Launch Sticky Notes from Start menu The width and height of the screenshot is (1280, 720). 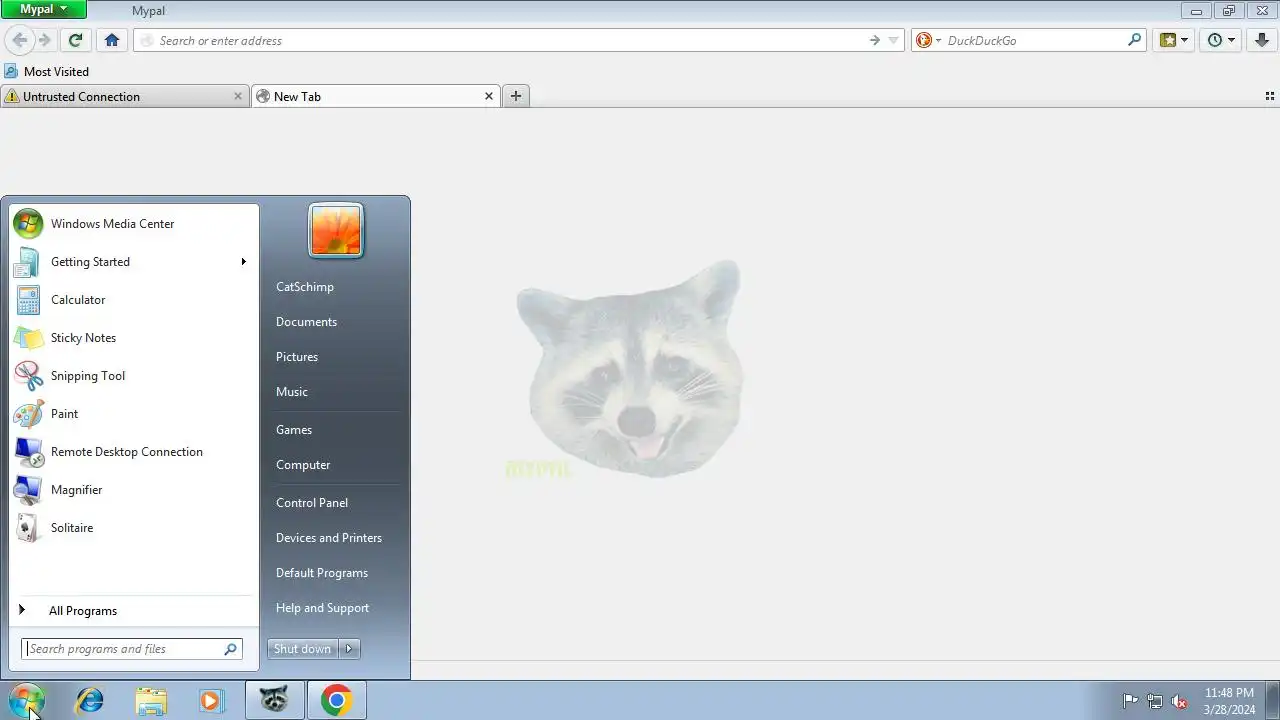[134, 338]
